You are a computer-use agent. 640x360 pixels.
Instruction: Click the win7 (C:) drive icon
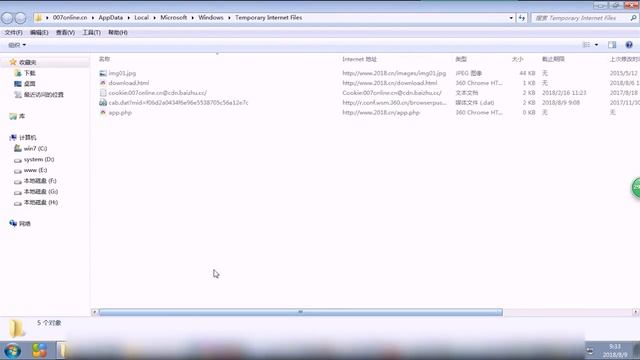tap(18, 149)
